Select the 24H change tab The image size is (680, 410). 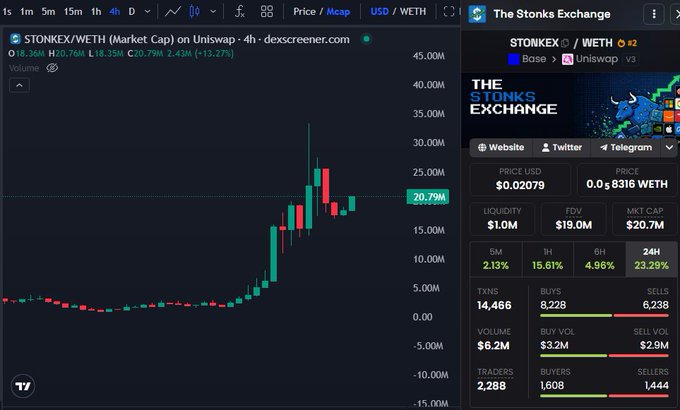(x=651, y=259)
